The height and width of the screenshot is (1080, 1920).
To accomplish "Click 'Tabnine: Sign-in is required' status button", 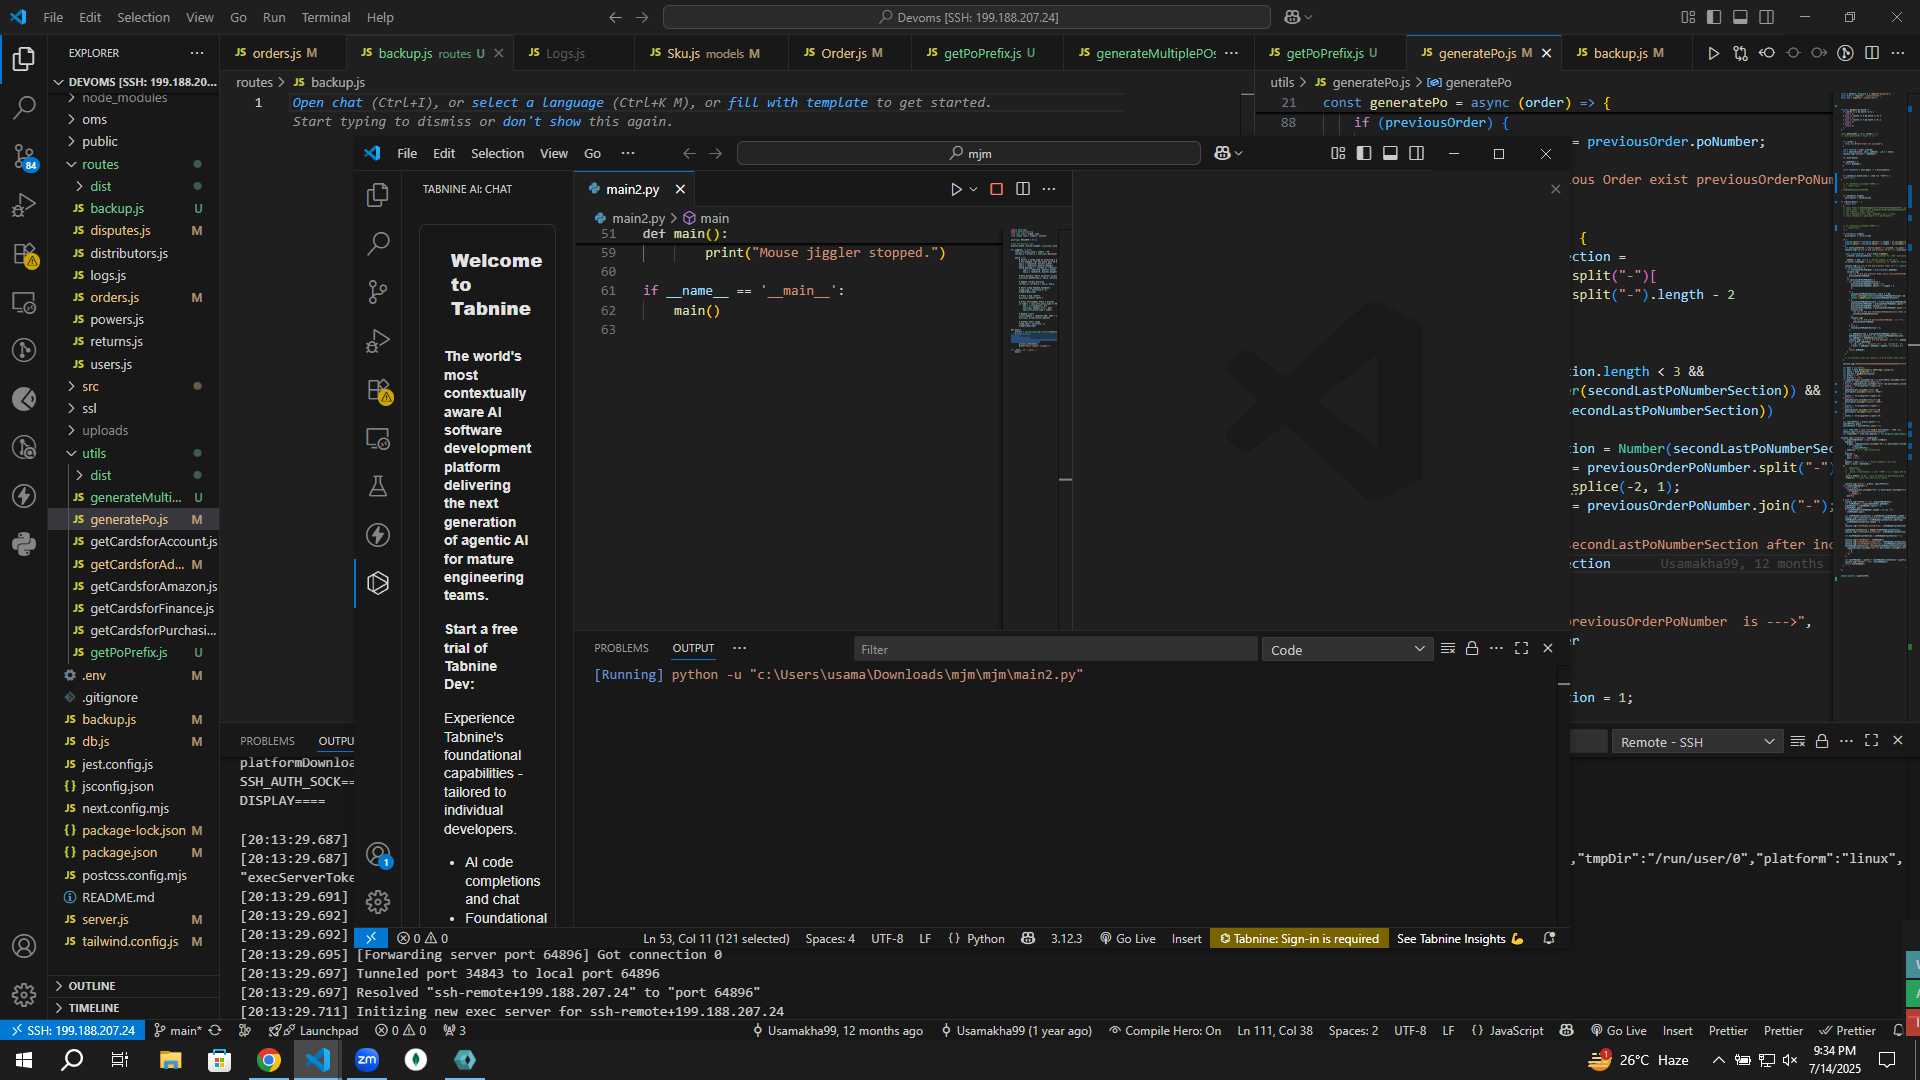I will (x=1299, y=939).
